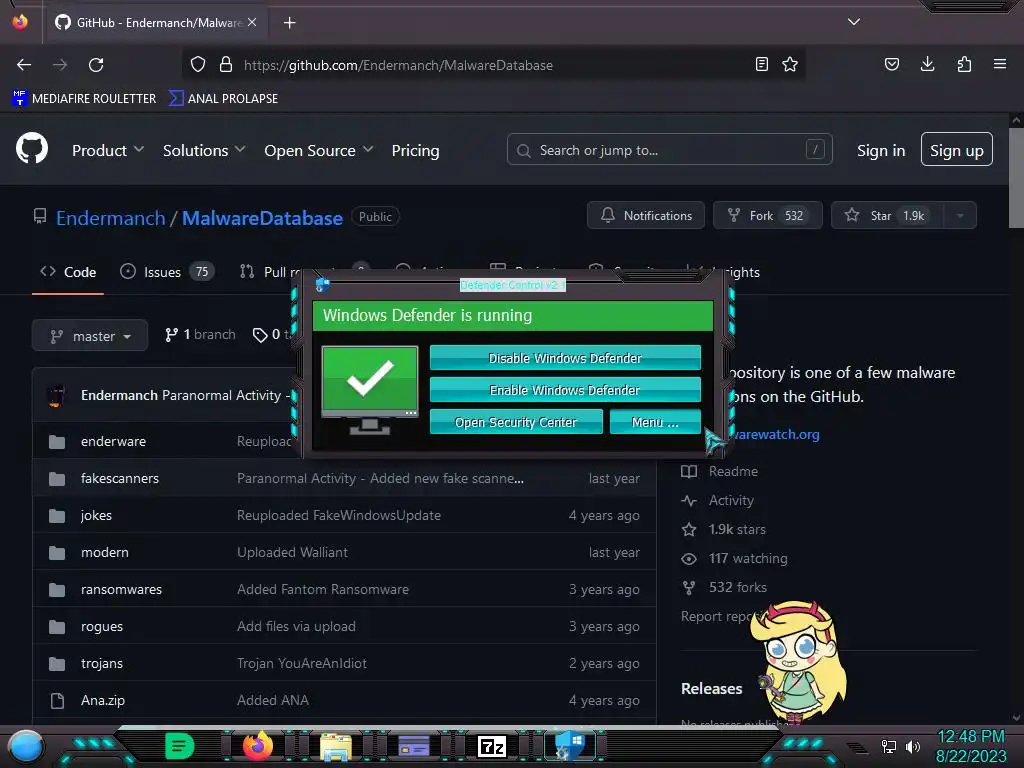1024x768 pixels.
Task: List all tabs with the chevron
Action: [854, 22]
